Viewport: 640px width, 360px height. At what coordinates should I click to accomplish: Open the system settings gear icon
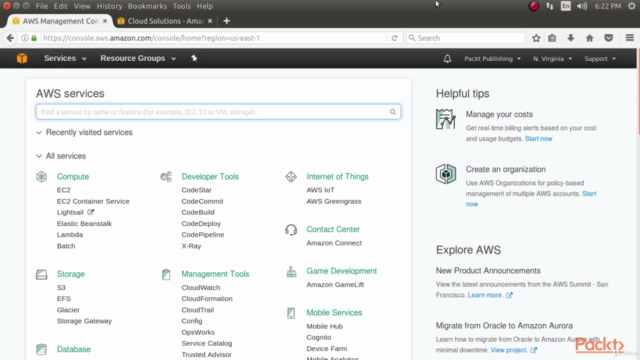[x=632, y=6]
